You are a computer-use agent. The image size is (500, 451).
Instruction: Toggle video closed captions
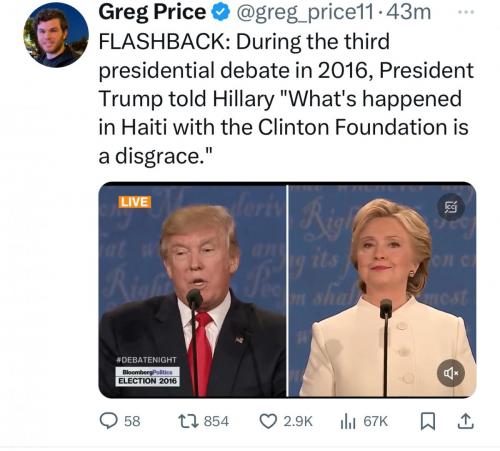[451, 207]
